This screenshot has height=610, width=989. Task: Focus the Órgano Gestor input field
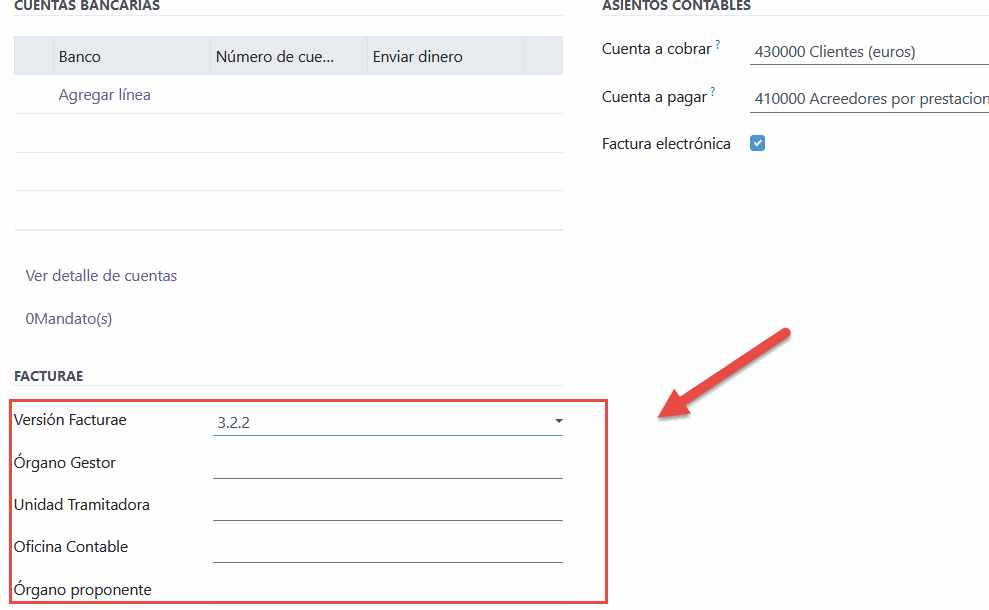(387, 464)
